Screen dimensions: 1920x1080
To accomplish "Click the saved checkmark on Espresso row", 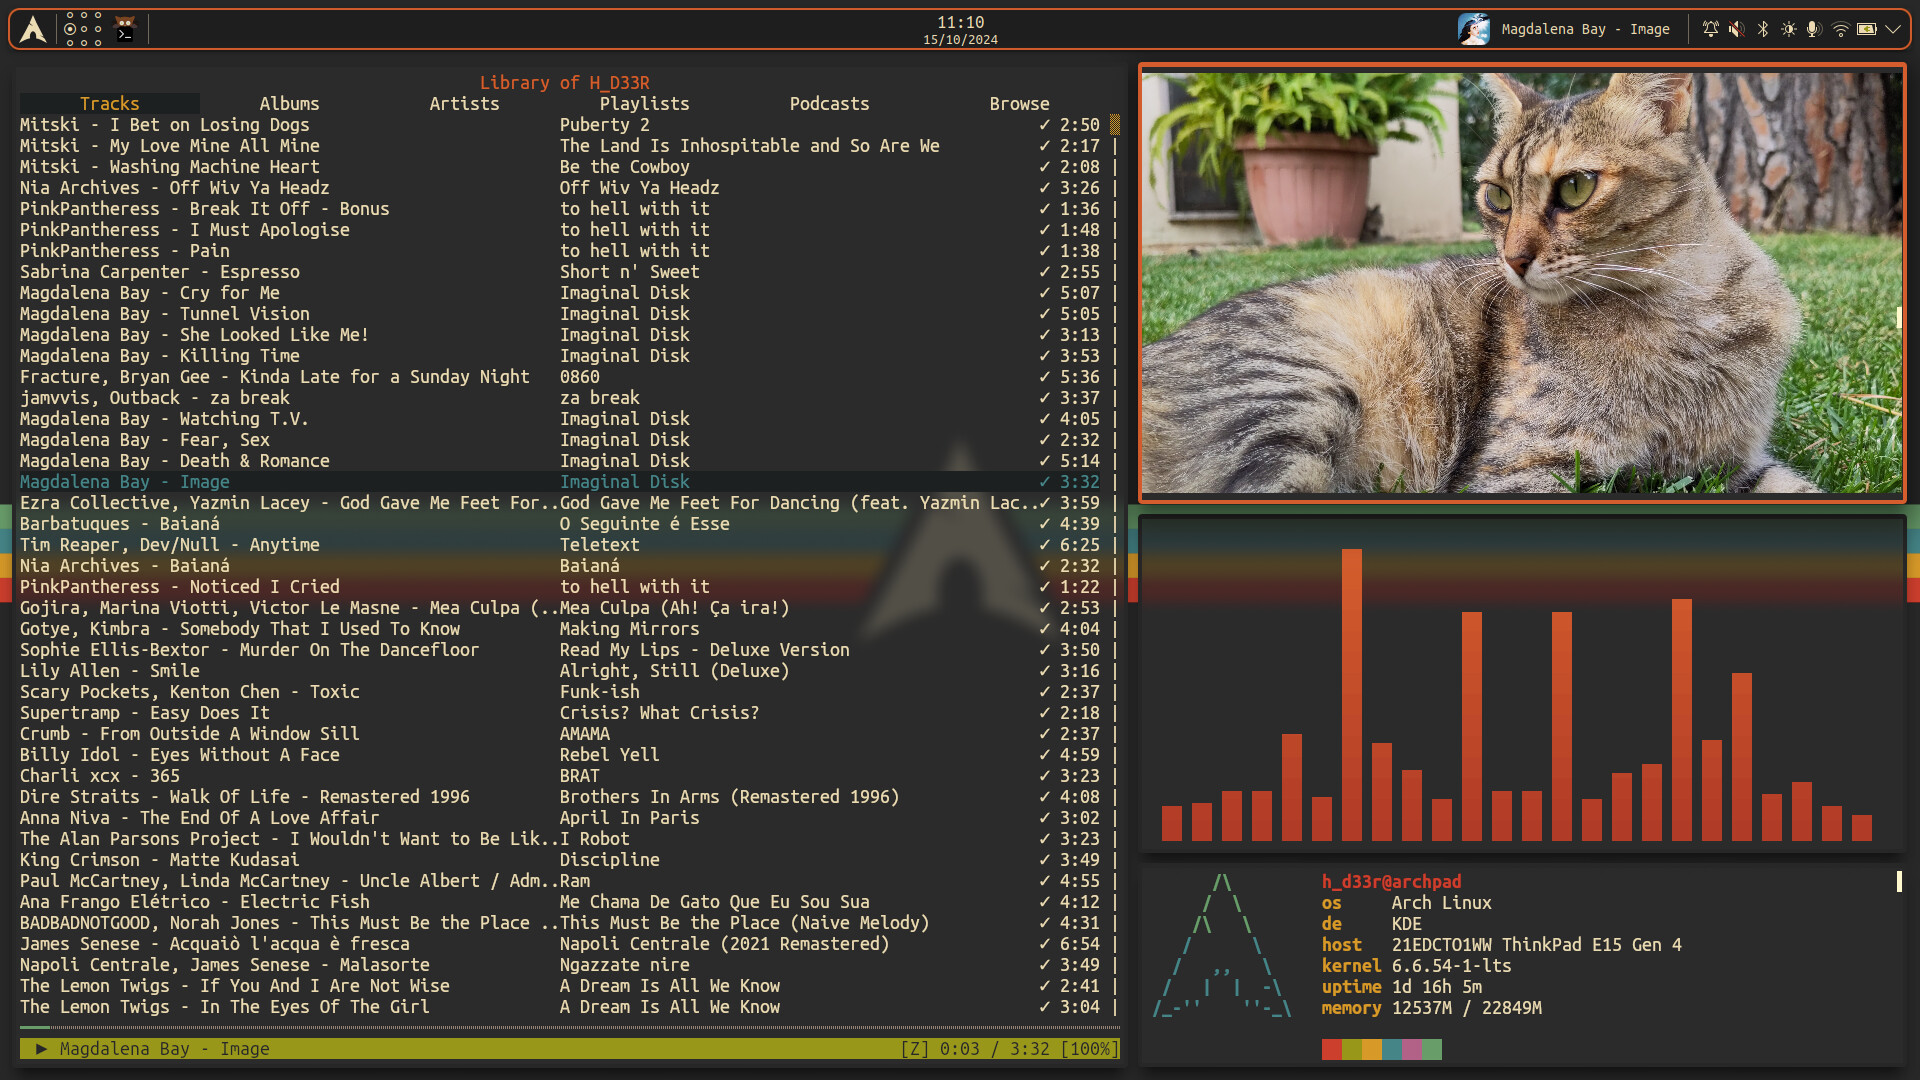I will 1044,272.
